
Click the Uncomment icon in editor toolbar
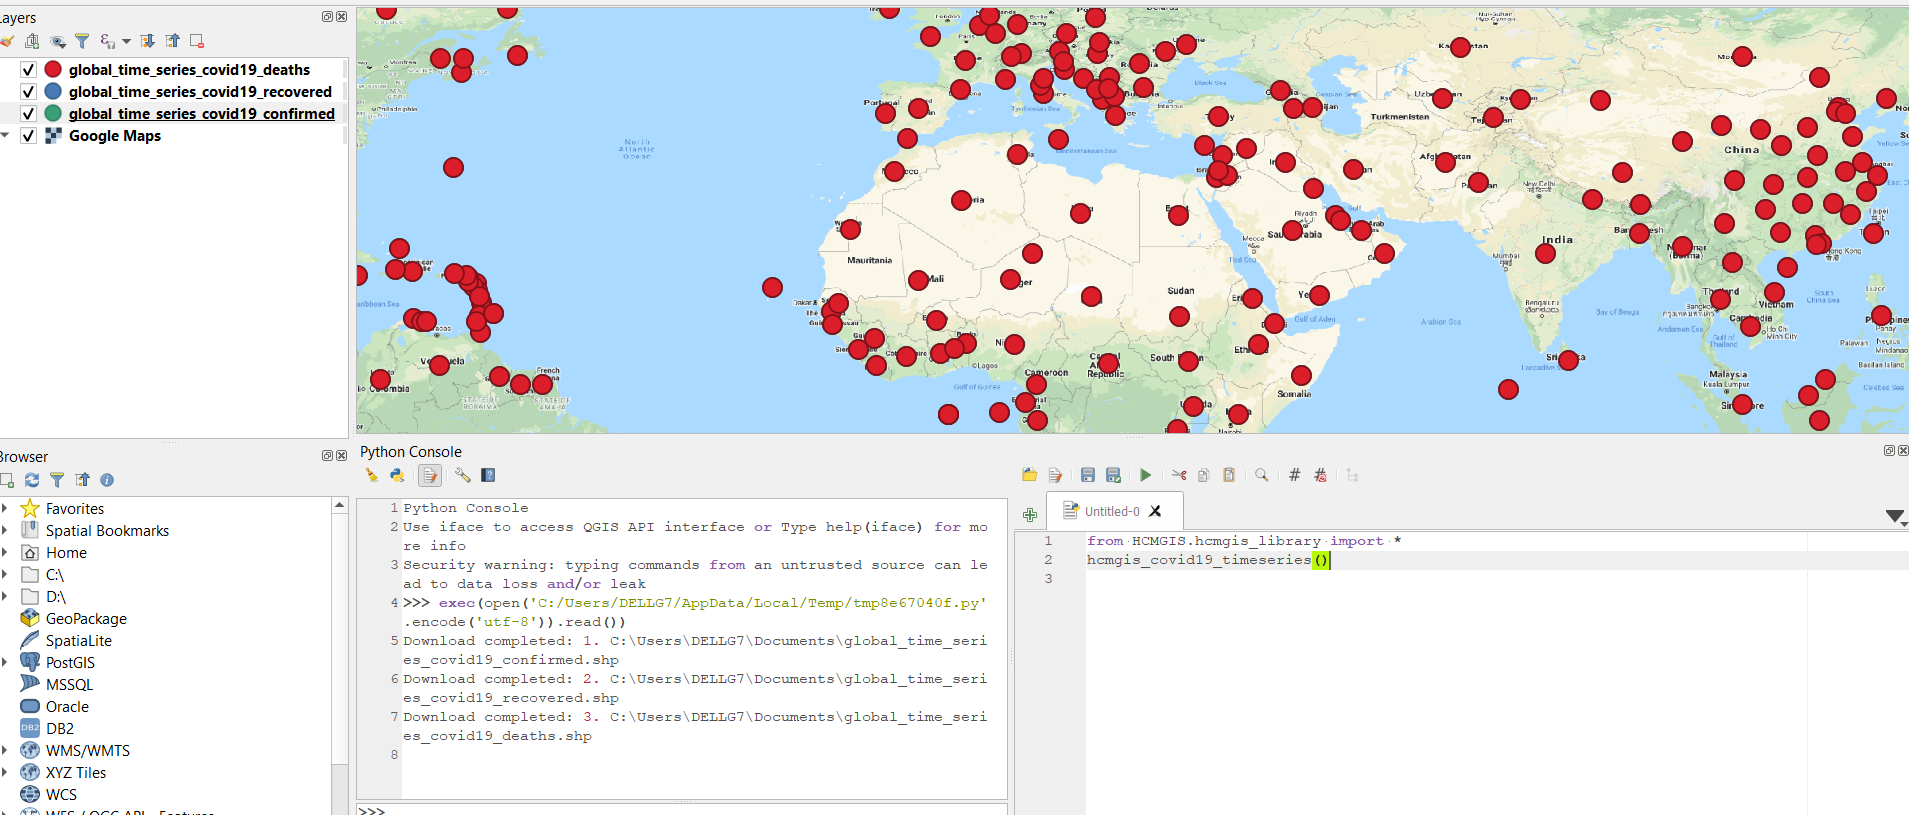click(x=1320, y=476)
